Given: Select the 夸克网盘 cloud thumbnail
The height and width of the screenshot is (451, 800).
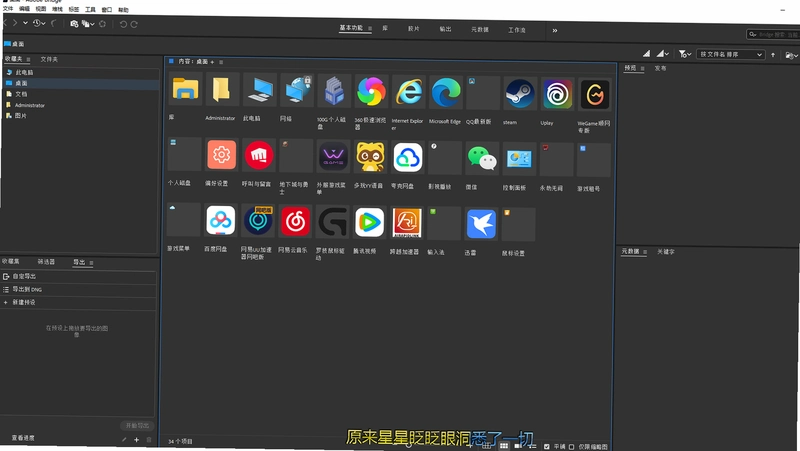Looking at the screenshot, I should (407, 157).
